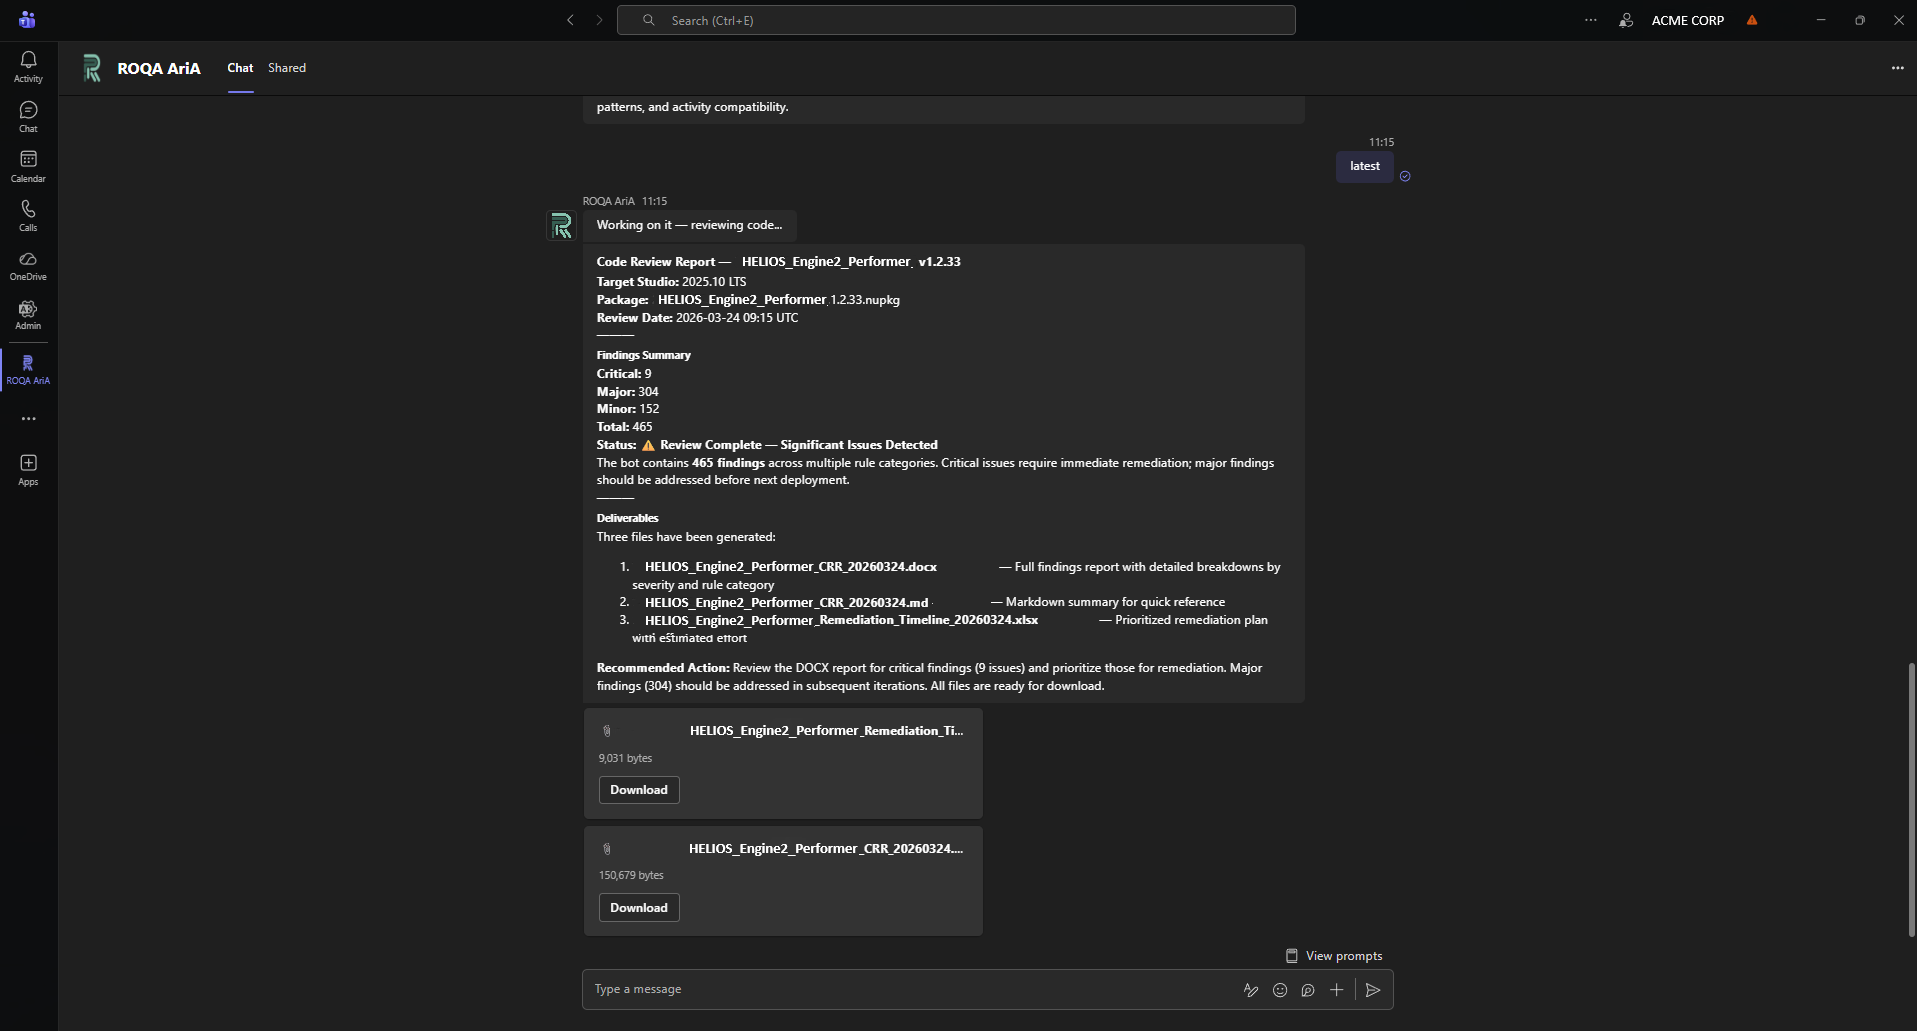
Task: Go back using the back arrow
Action: pyautogui.click(x=570, y=20)
